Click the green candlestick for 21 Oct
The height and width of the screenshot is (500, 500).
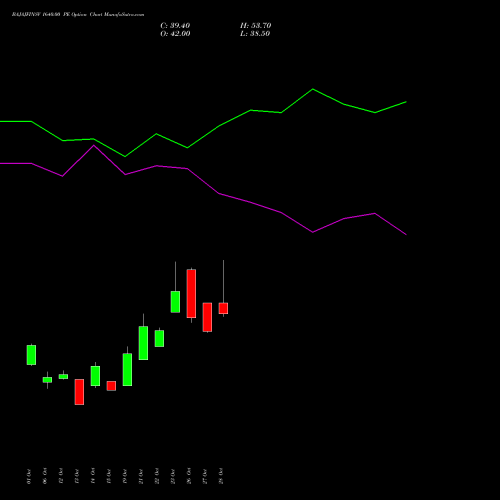(x=143, y=343)
